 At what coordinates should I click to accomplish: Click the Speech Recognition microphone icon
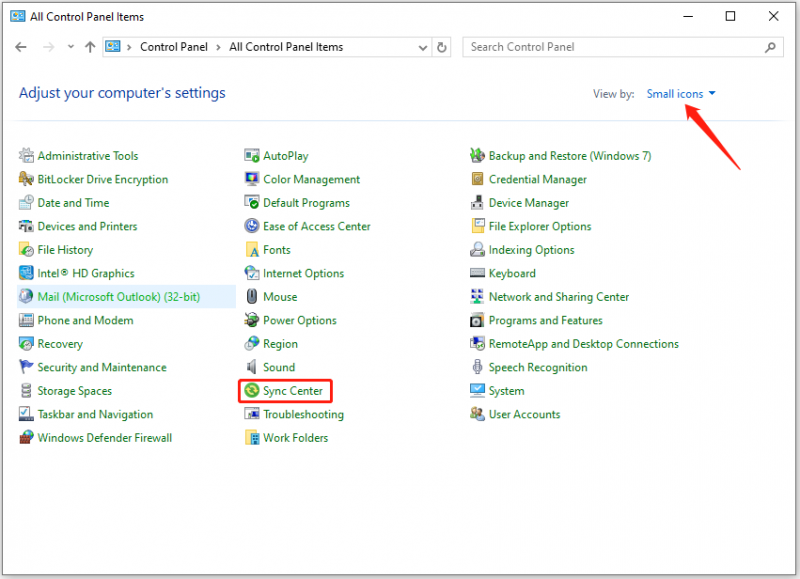[x=477, y=366]
